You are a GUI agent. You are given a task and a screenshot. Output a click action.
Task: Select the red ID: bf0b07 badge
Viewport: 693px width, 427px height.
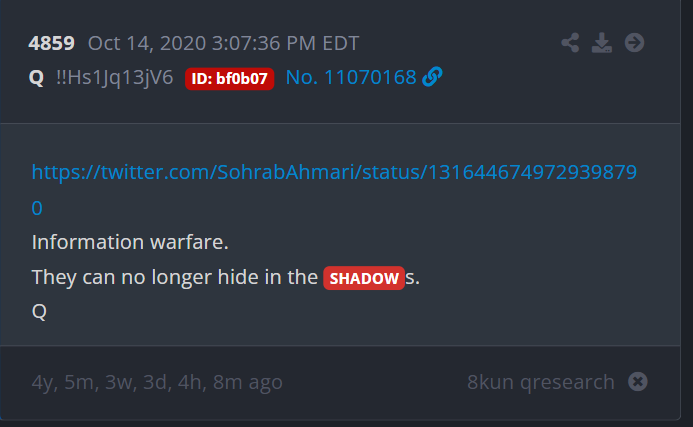tap(229, 79)
